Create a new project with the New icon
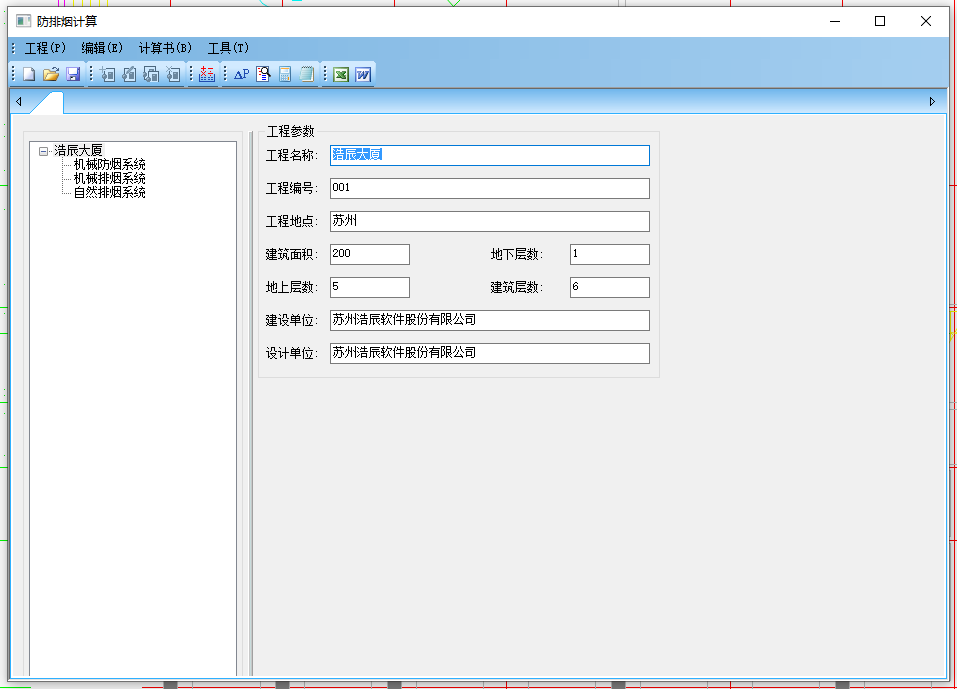This screenshot has width=957, height=689. (x=27, y=73)
